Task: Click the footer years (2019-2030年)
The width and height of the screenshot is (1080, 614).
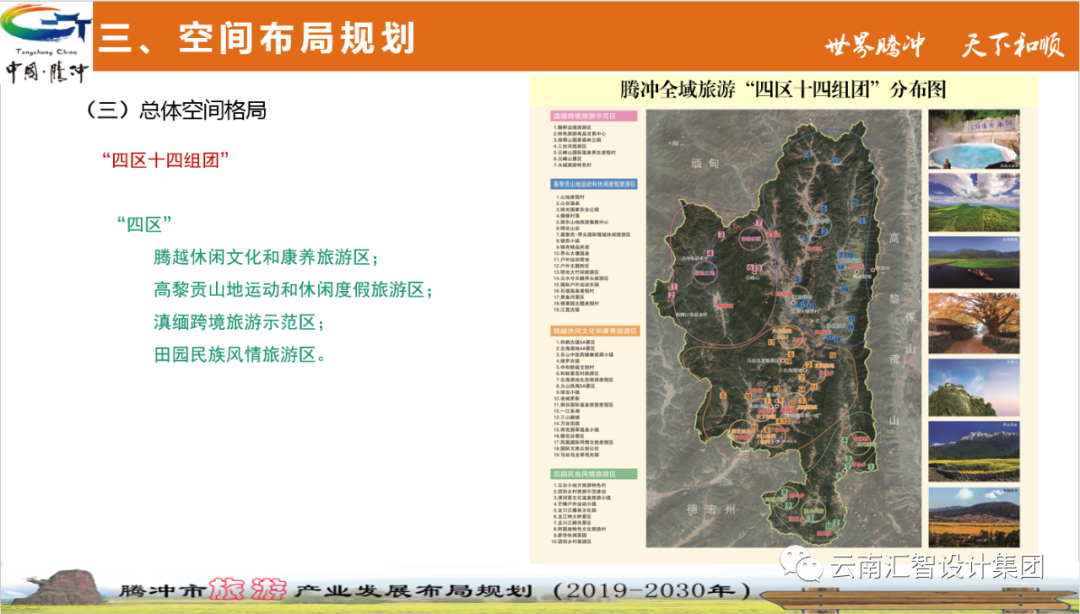Action: click(x=652, y=590)
